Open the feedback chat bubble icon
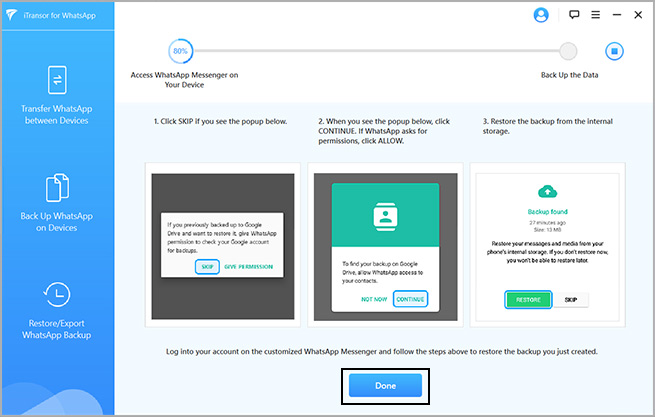655x417 pixels. 573,15
